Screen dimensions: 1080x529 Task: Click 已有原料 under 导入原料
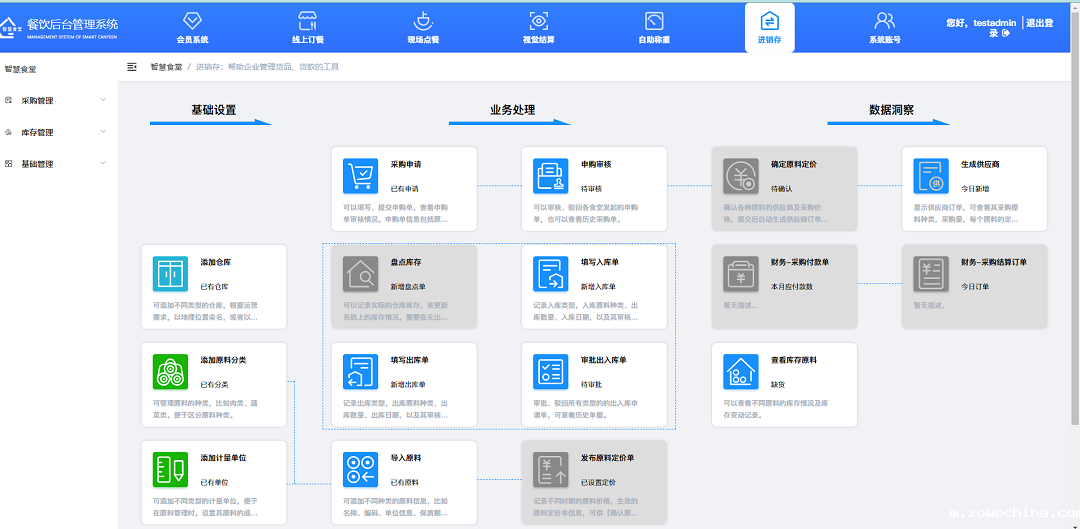404,482
